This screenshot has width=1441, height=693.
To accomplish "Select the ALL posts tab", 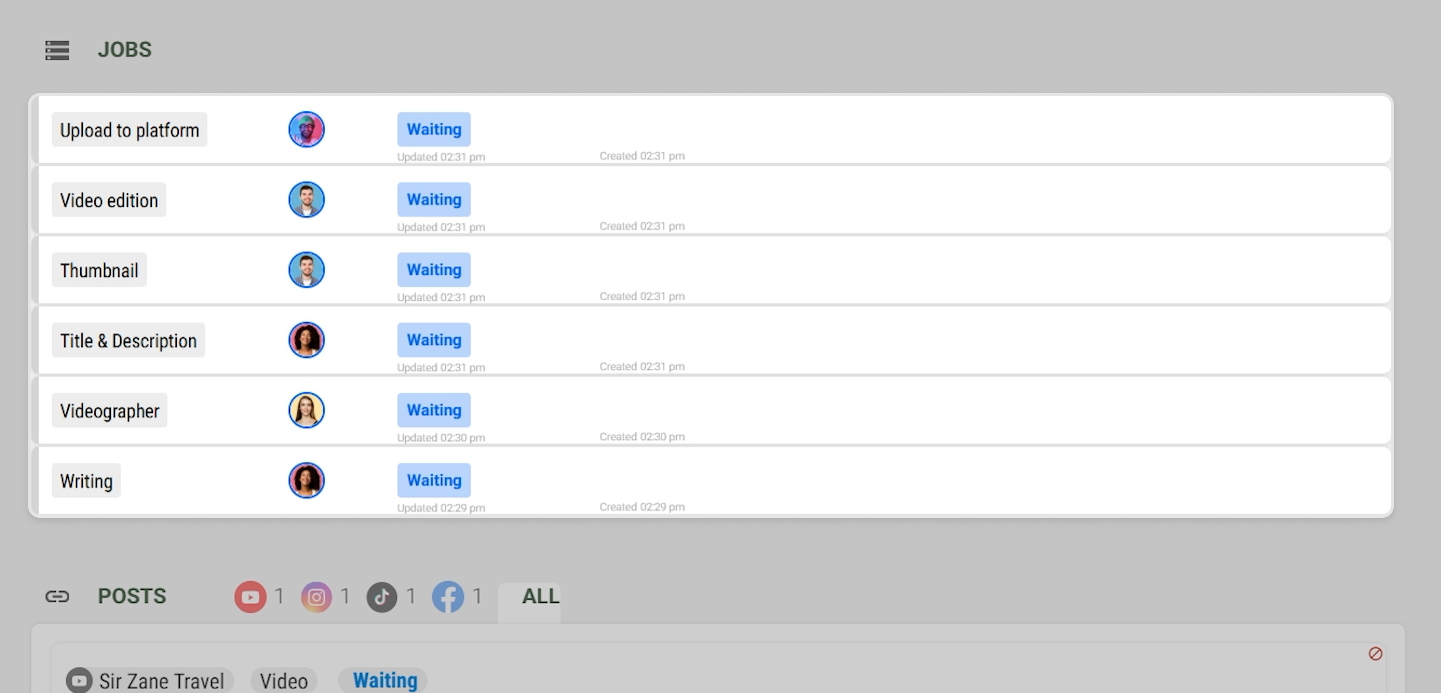I will pyautogui.click(x=540, y=597).
